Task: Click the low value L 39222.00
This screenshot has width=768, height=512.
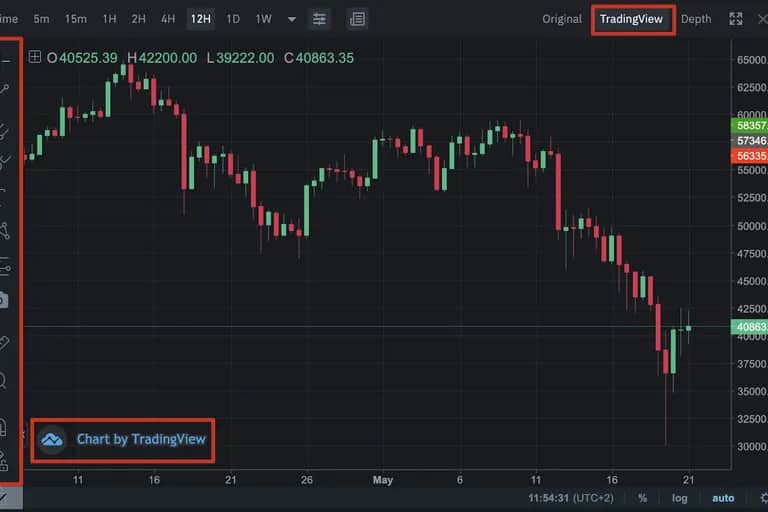Action: (240, 58)
